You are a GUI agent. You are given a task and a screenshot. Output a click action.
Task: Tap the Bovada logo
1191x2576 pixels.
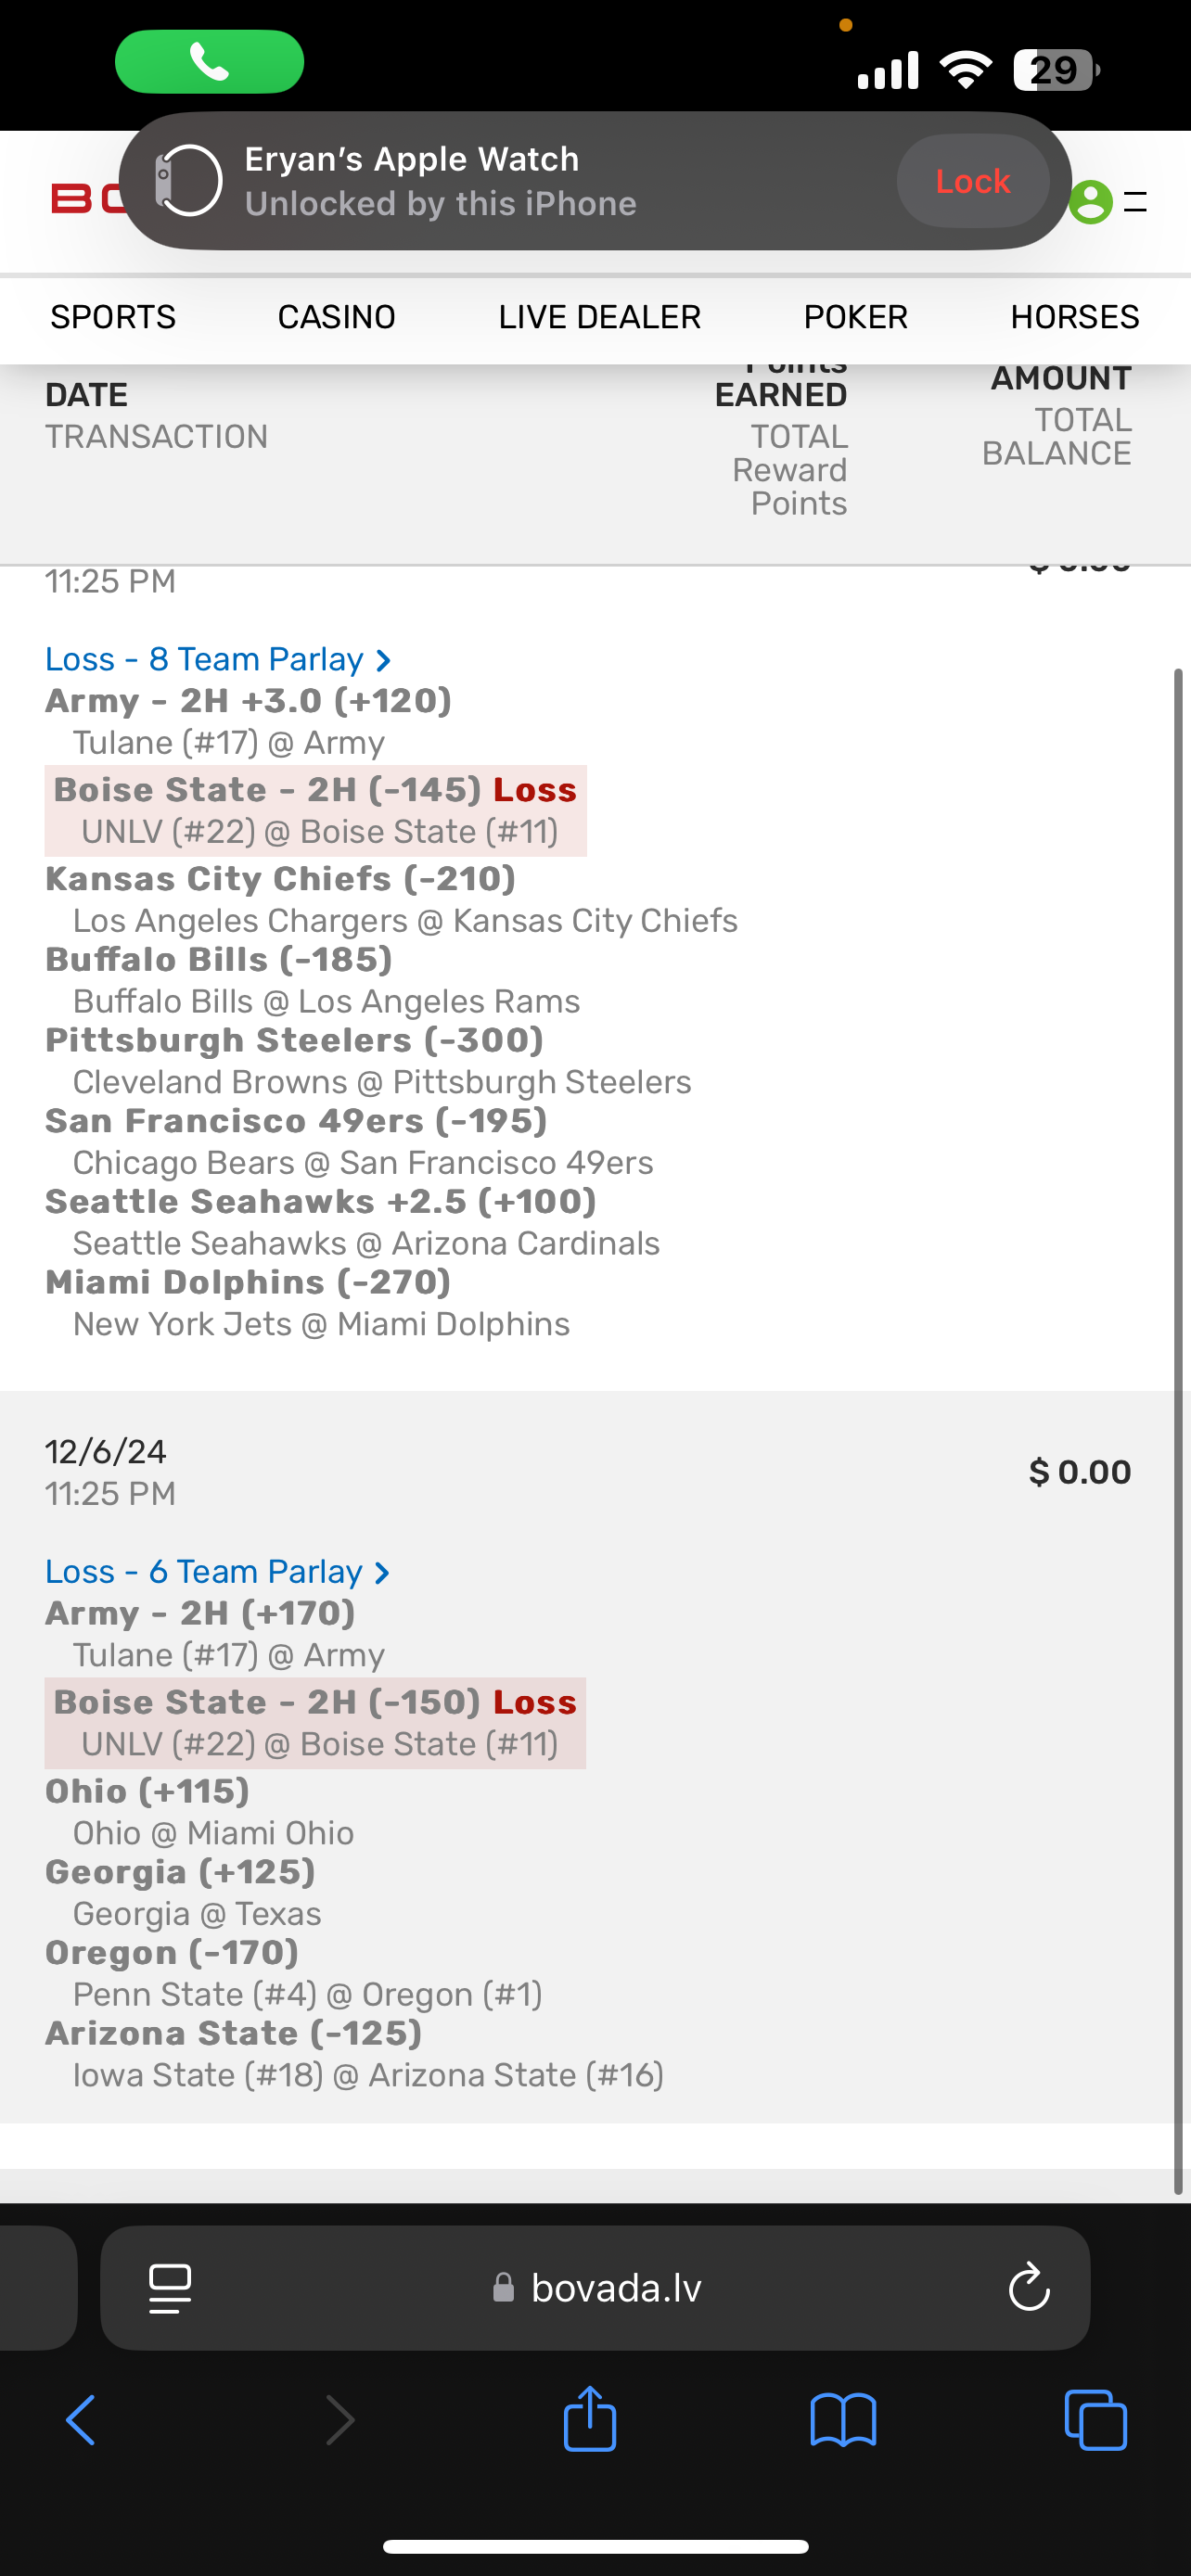point(85,199)
